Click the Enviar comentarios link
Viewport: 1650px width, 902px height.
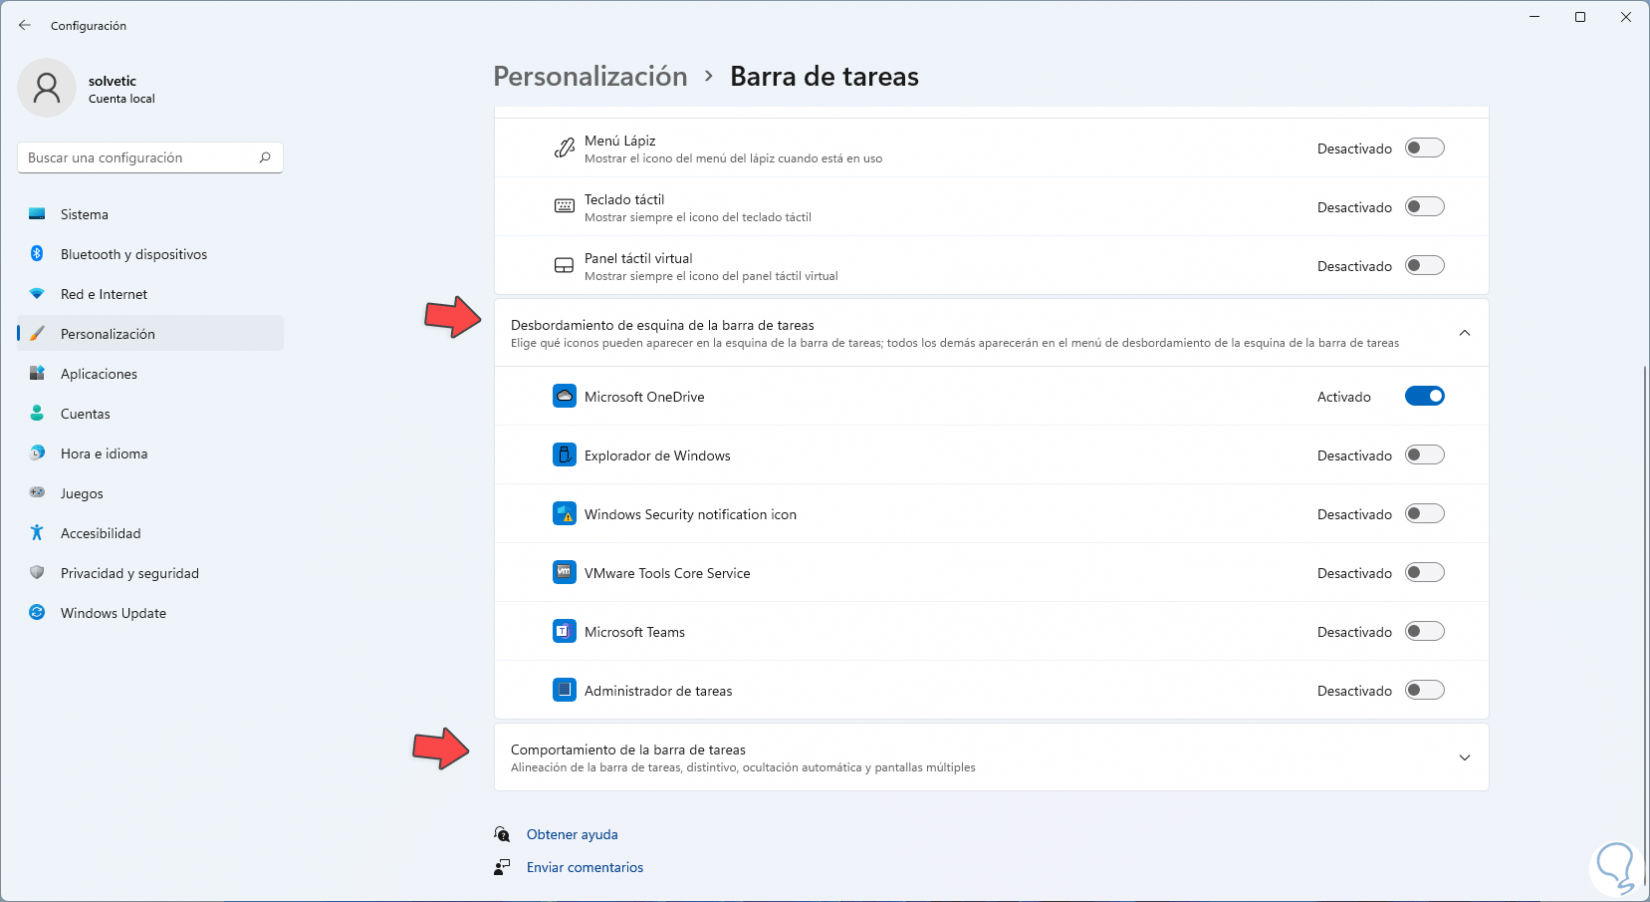point(585,867)
